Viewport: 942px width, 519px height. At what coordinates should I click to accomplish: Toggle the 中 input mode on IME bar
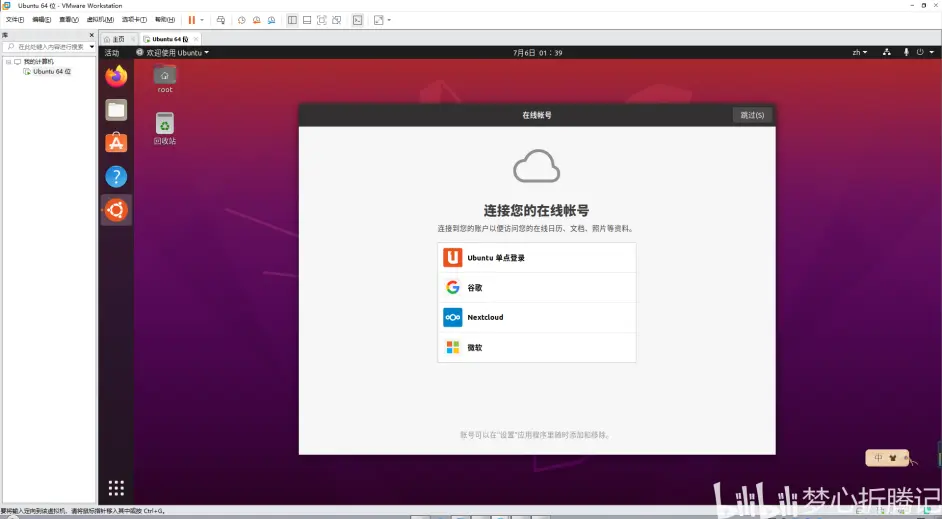point(878,458)
